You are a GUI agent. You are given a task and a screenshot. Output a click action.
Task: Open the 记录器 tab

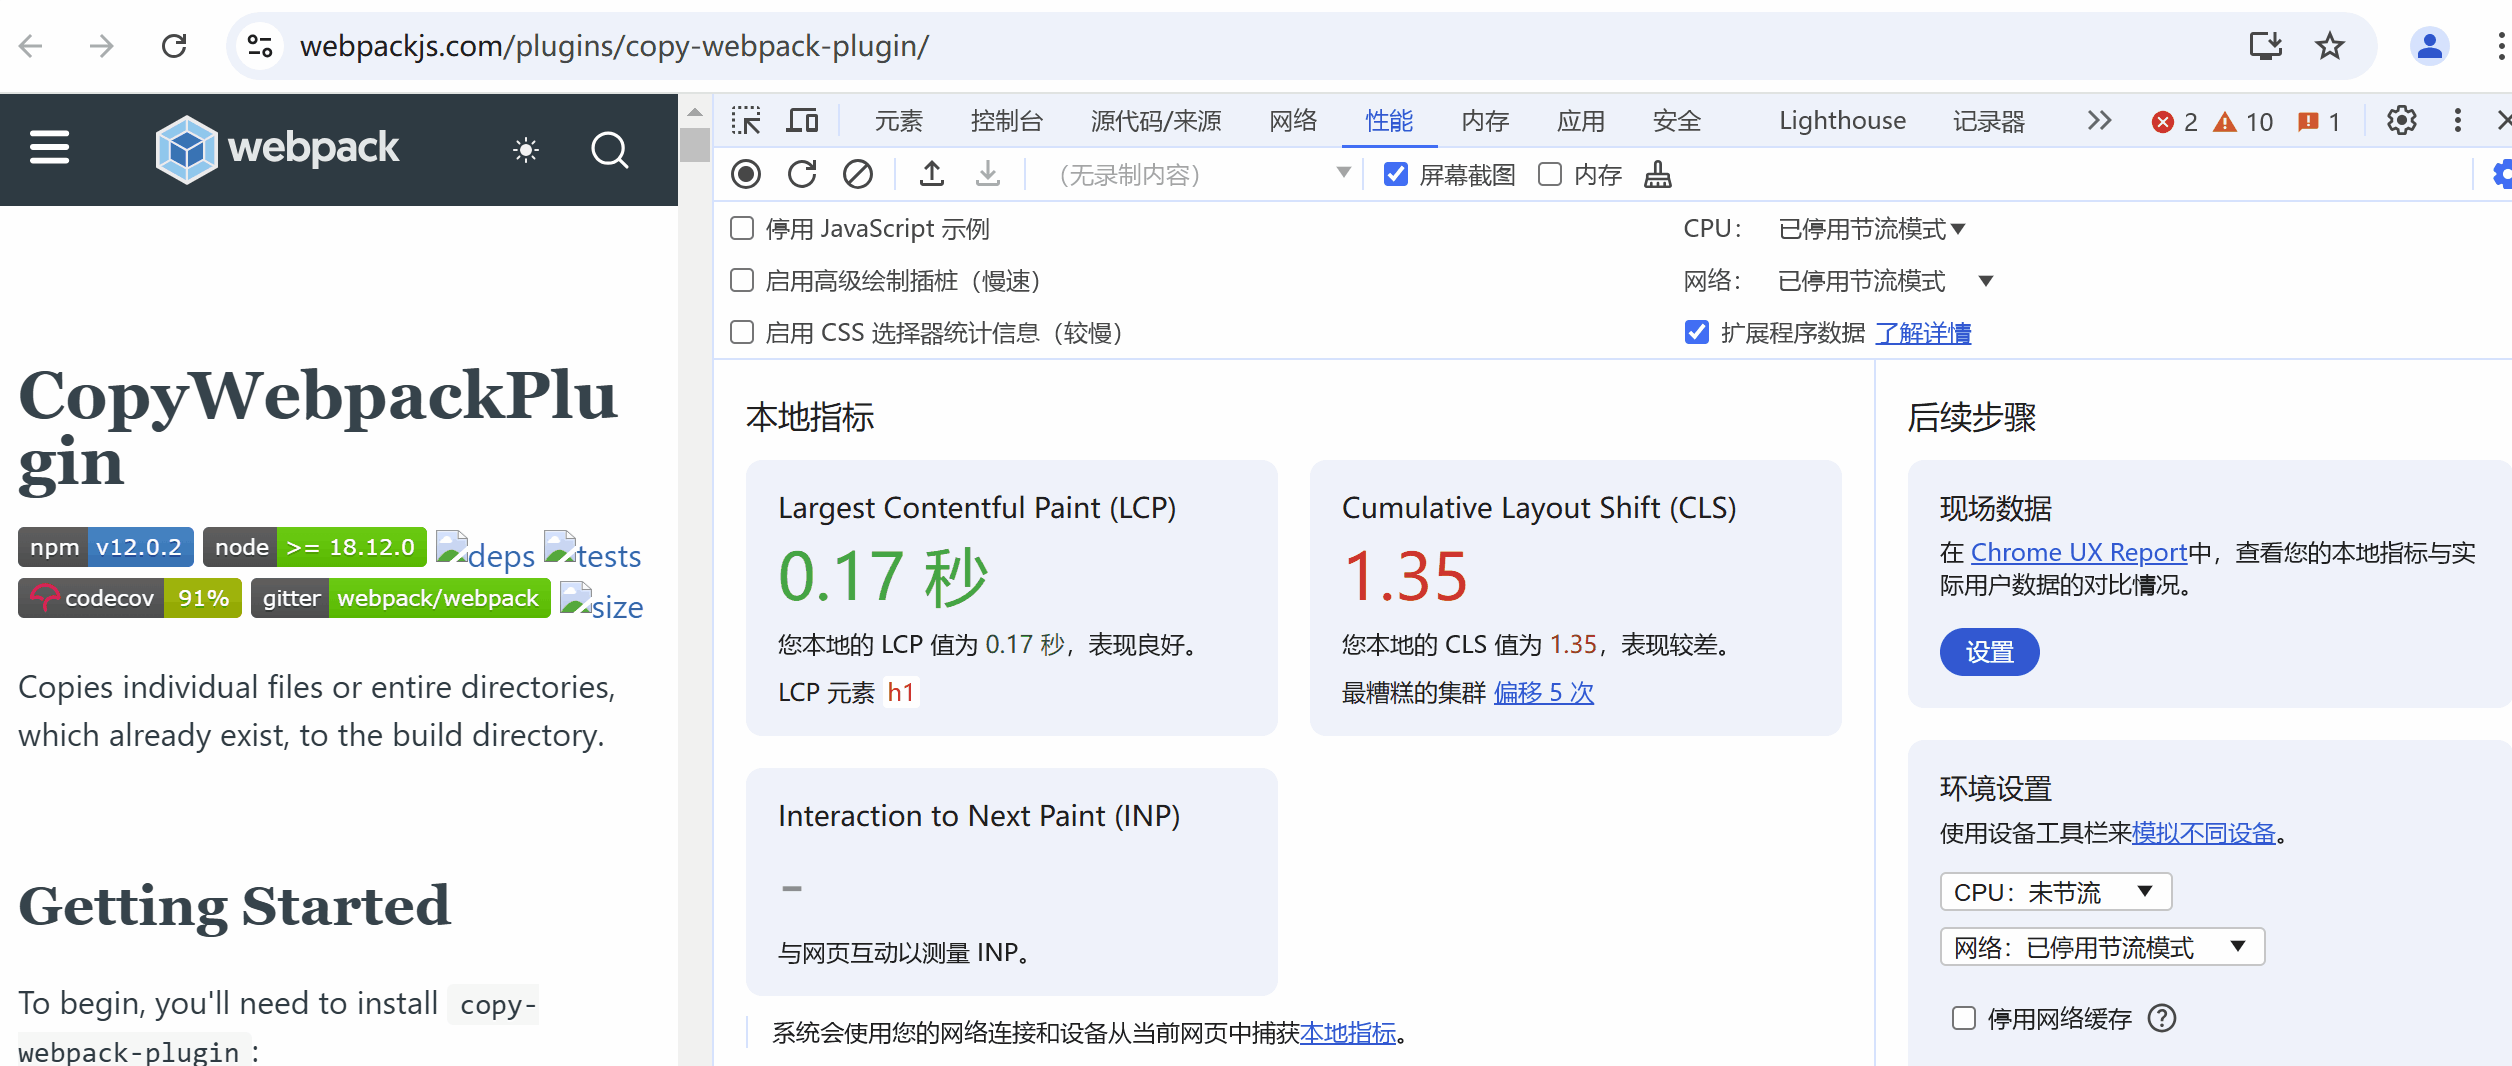1989,121
